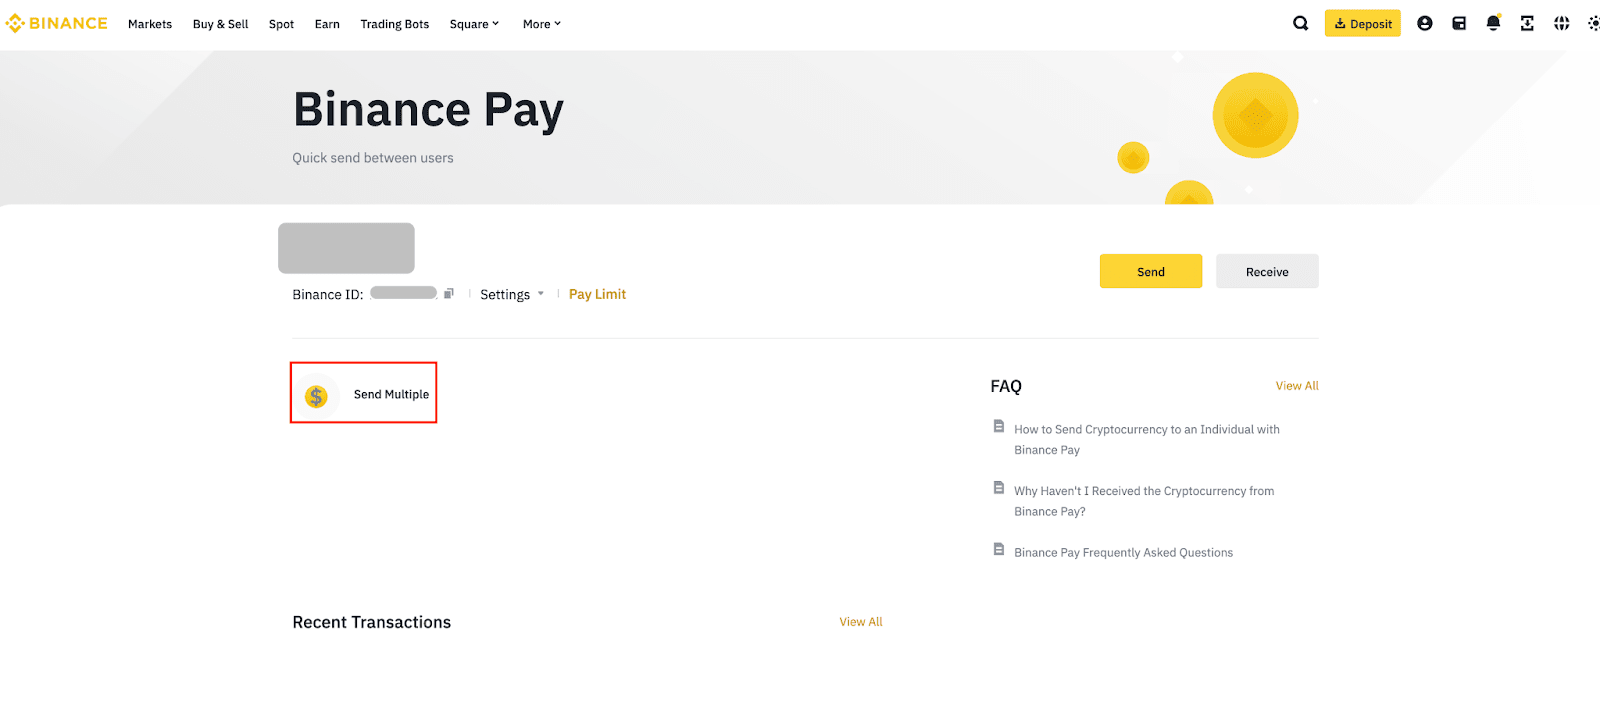Open Trading Bots in the navigation
1600x716 pixels.
click(394, 24)
